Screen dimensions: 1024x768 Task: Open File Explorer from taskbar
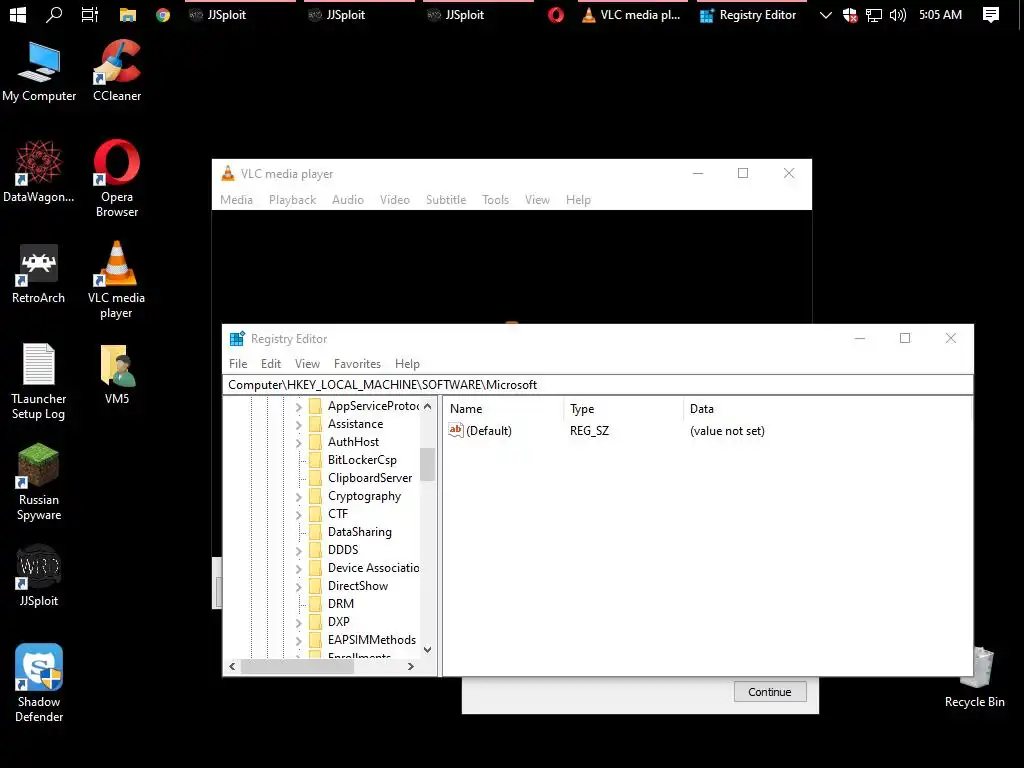point(127,14)
